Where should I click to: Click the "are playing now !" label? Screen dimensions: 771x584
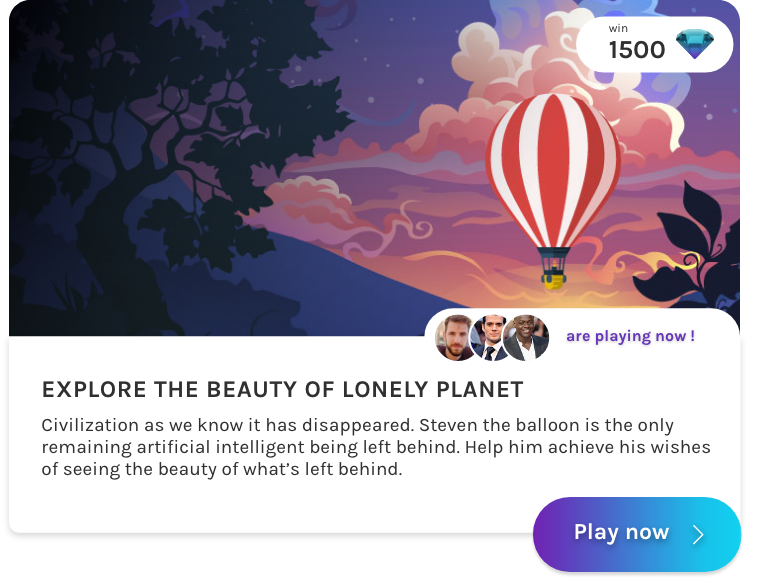(630, 336)
